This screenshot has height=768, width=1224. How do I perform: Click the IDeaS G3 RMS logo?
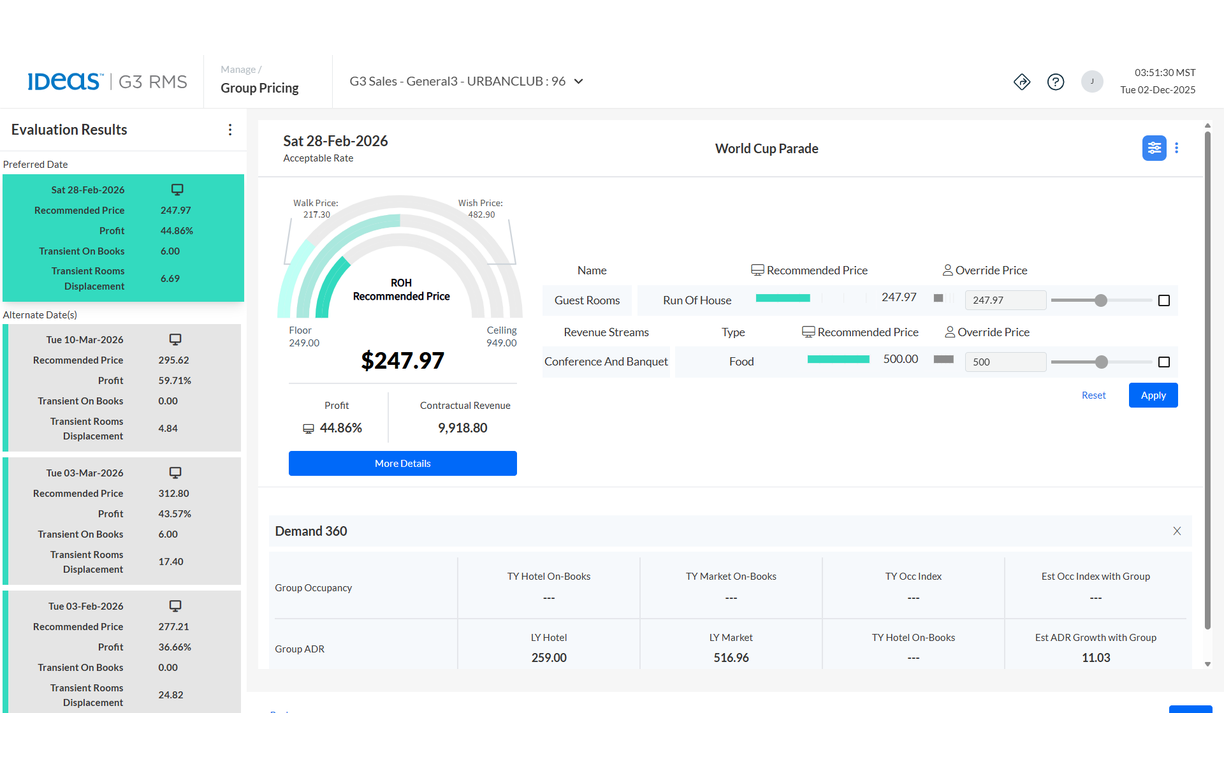107,81
